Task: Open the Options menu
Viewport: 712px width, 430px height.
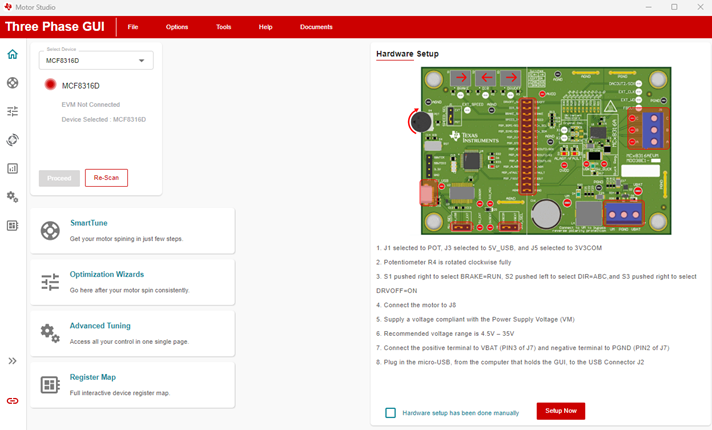Action: click(x=177, y=27)
